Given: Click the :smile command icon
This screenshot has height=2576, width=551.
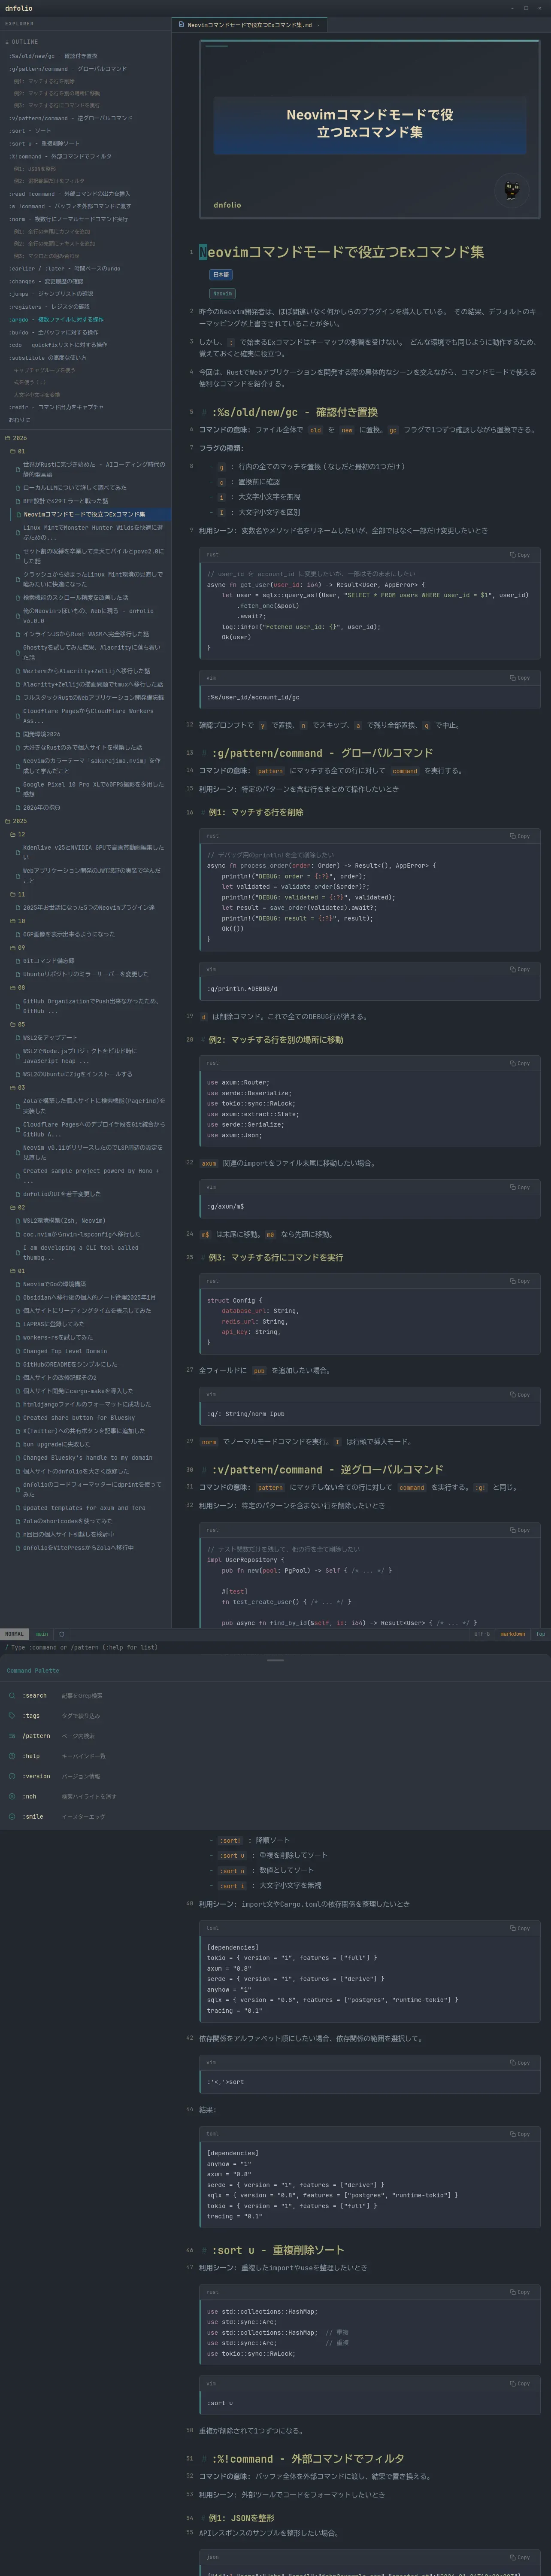Looking at the screenshot, I should 12,1816.
